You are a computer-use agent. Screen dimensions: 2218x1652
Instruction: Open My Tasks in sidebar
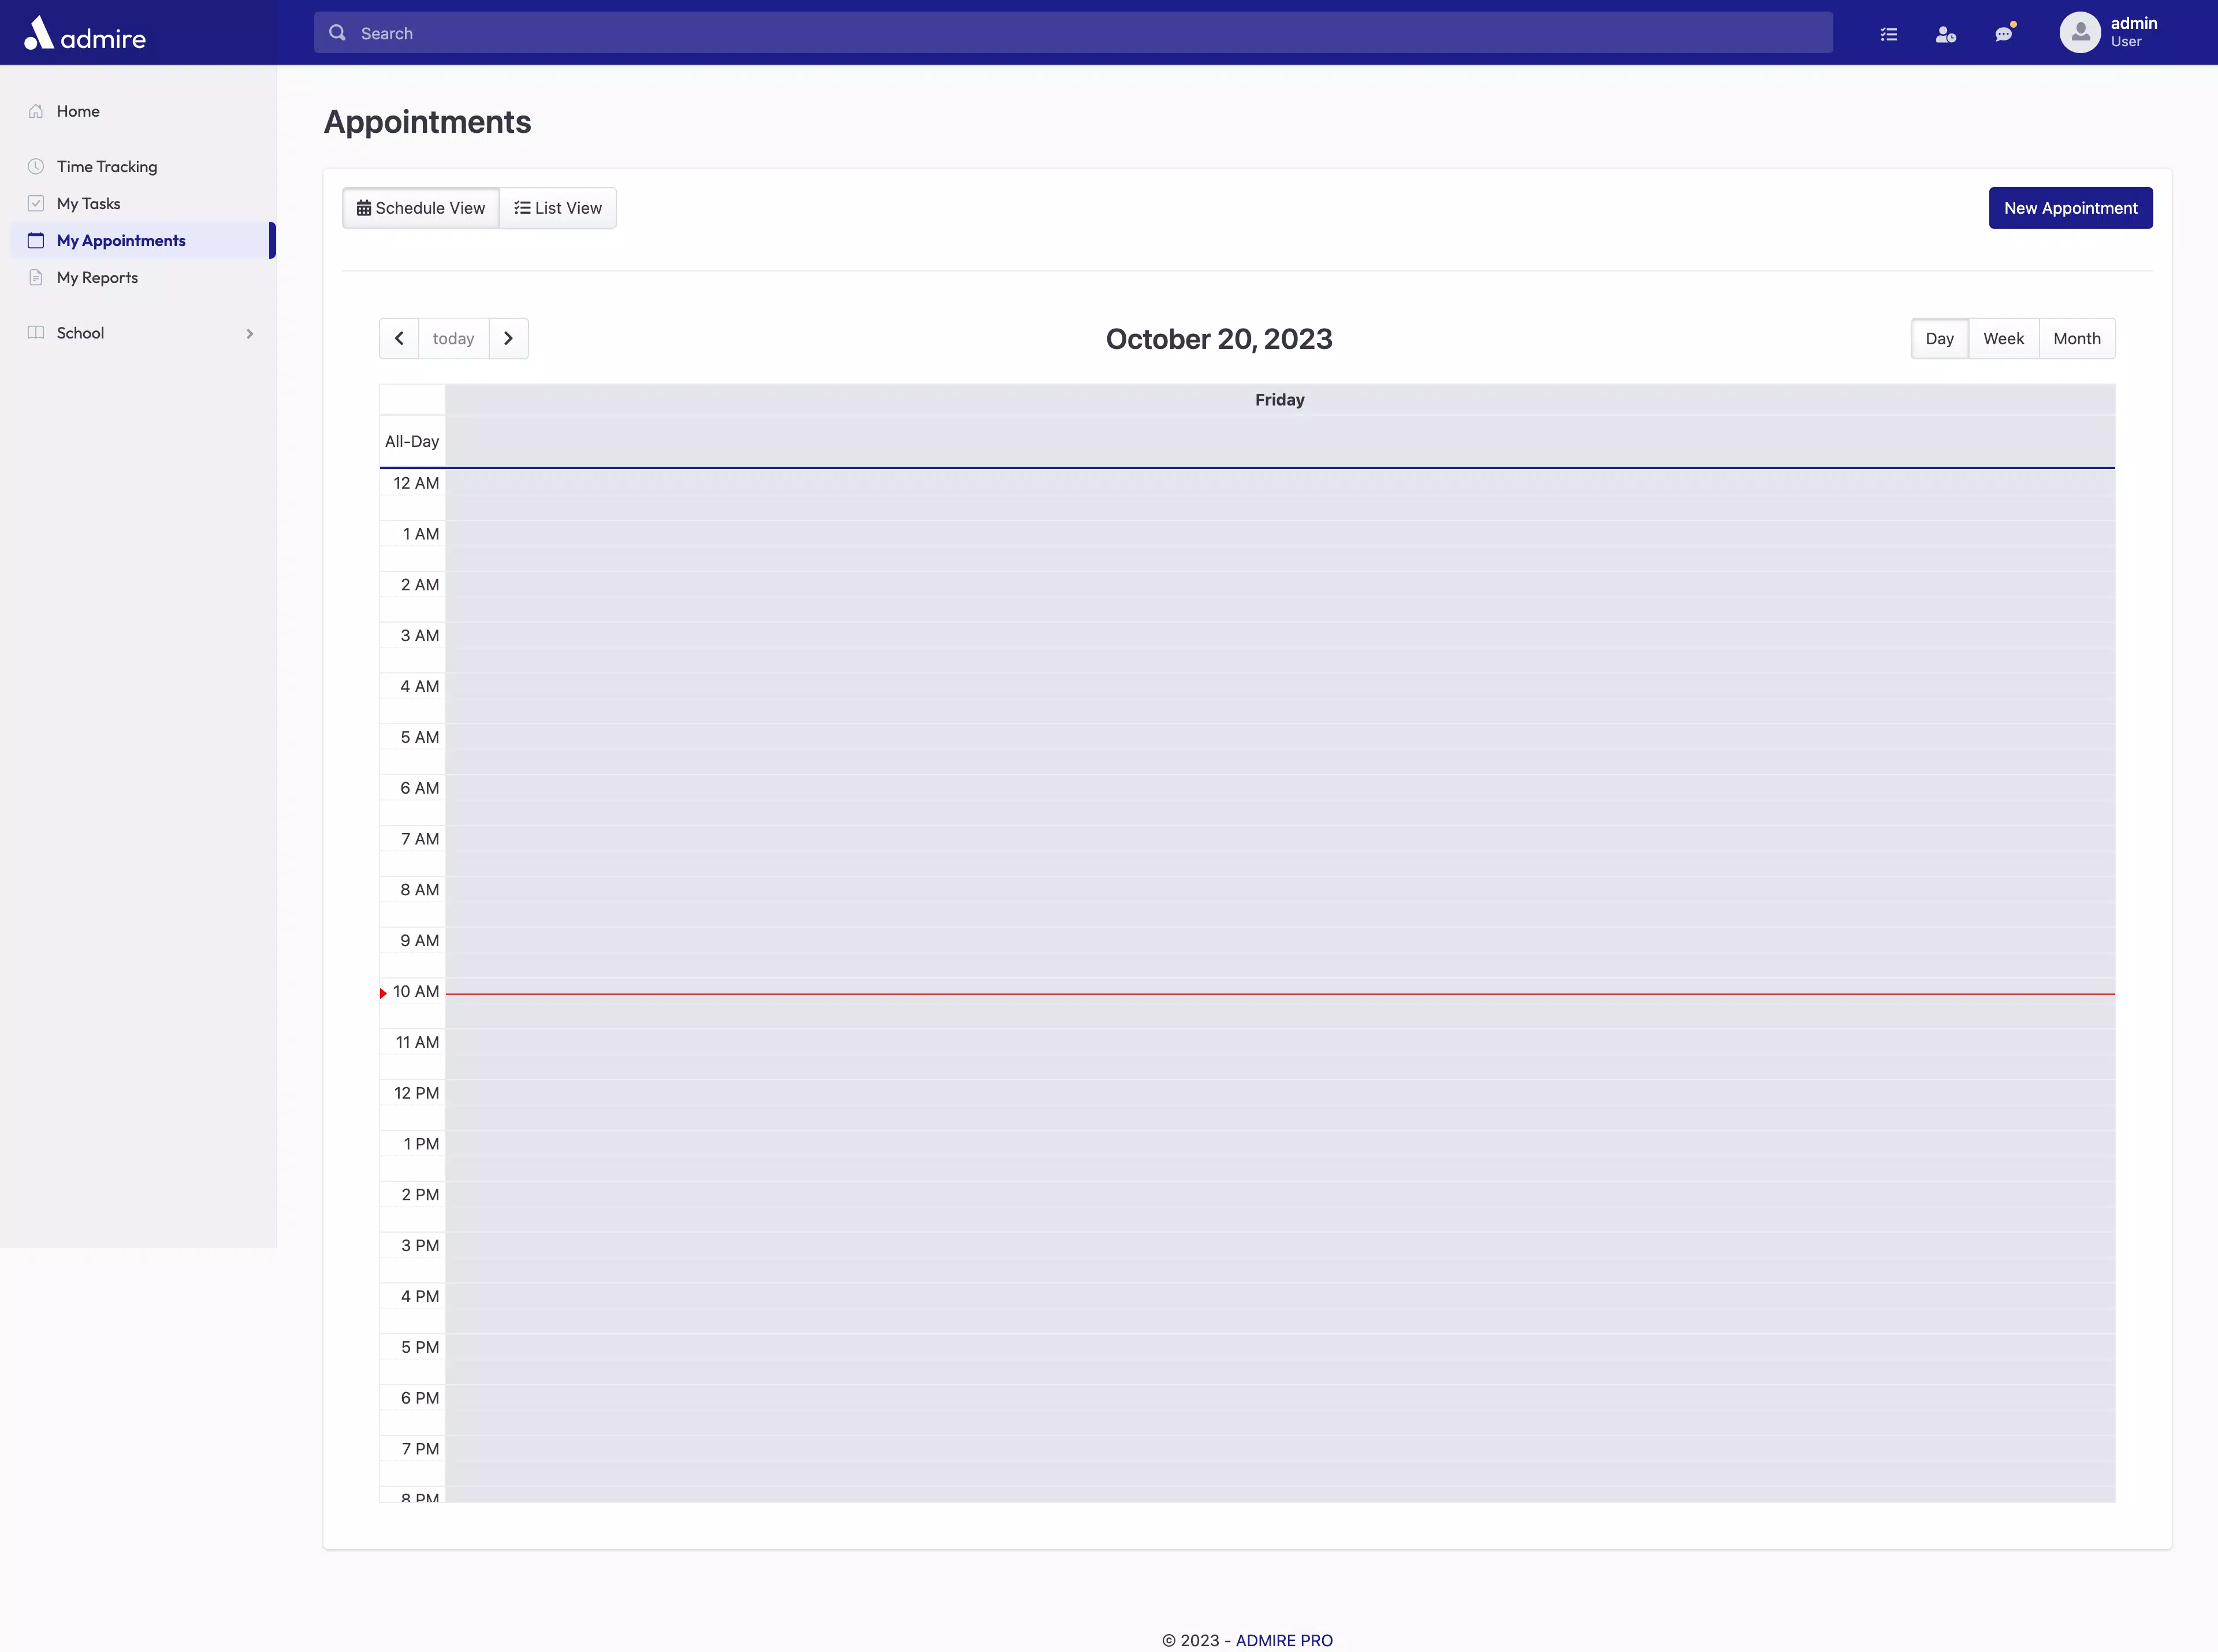pos(88,203)
